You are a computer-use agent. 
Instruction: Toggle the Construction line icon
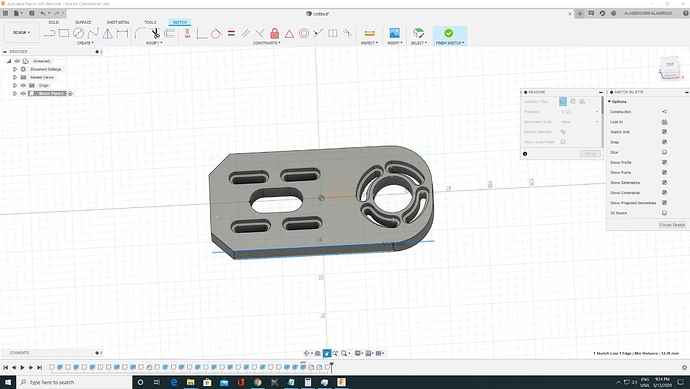coord(664,112)
